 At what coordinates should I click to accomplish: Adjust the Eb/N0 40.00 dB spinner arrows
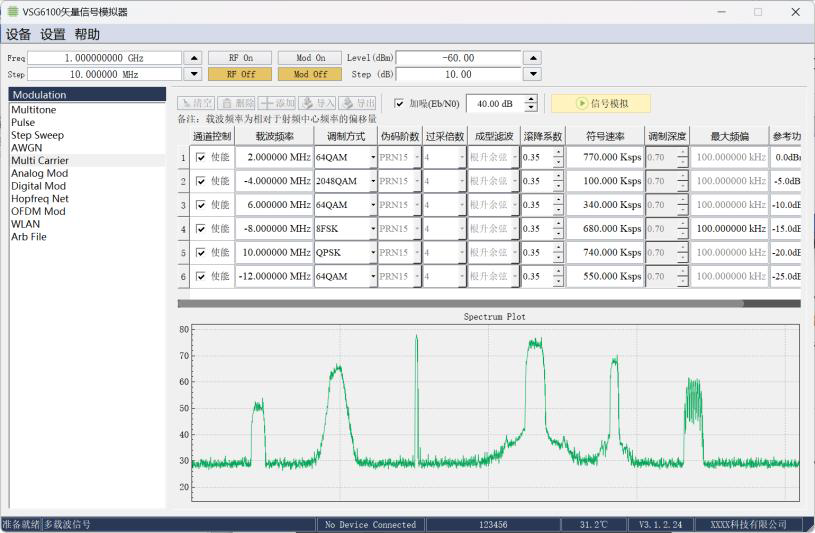531,103
